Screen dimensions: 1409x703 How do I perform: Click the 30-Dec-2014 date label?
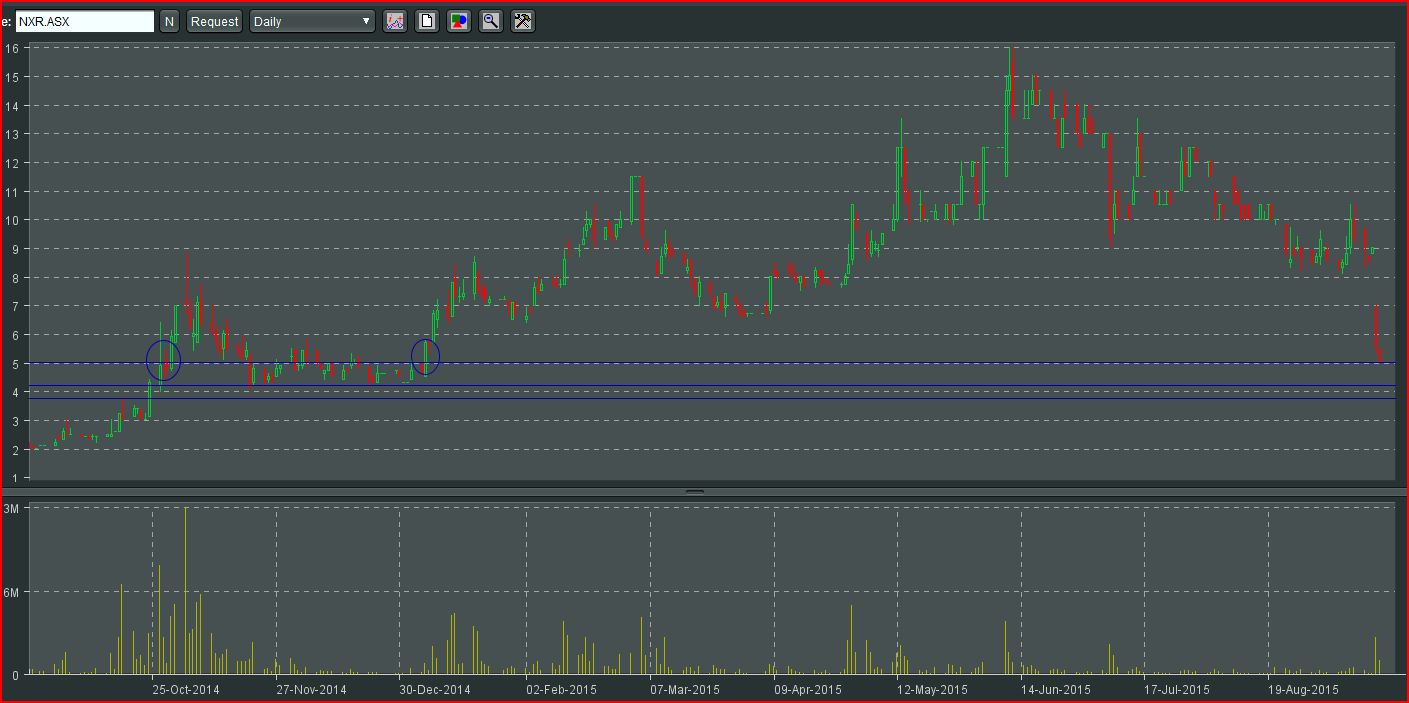(x=435, y=690)
